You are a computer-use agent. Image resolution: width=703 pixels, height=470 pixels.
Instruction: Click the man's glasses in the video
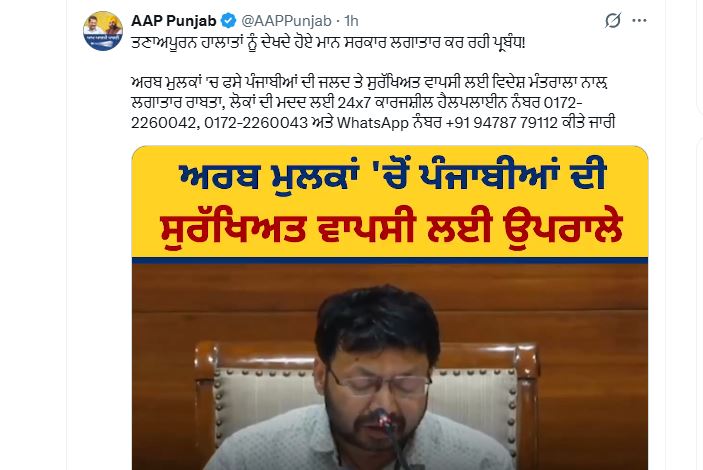pos(379,384)
